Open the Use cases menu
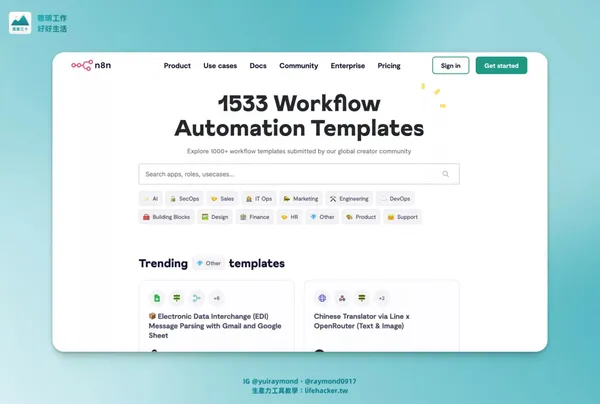The image size is (600, 404). 220,66
